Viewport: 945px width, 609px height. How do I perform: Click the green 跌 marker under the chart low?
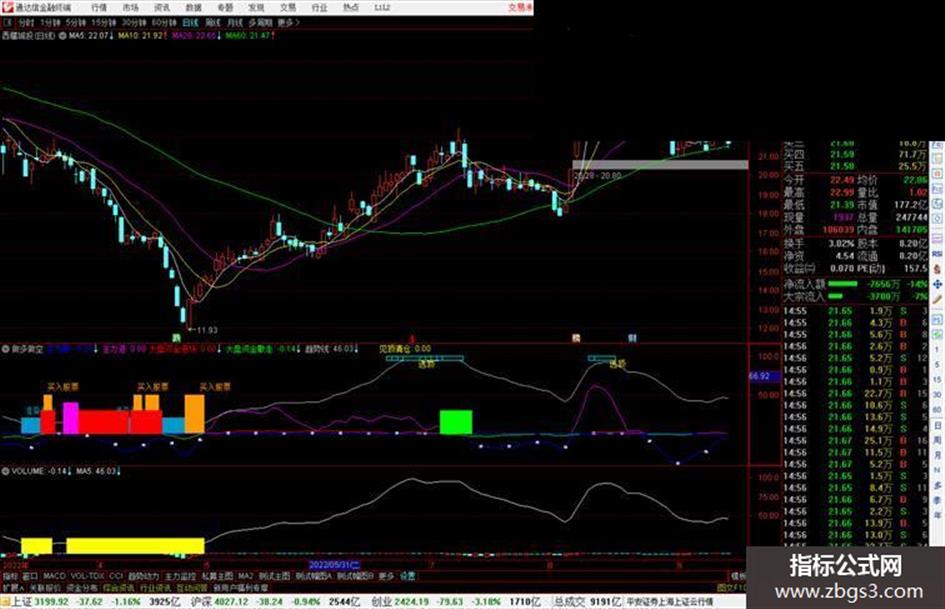177,338
